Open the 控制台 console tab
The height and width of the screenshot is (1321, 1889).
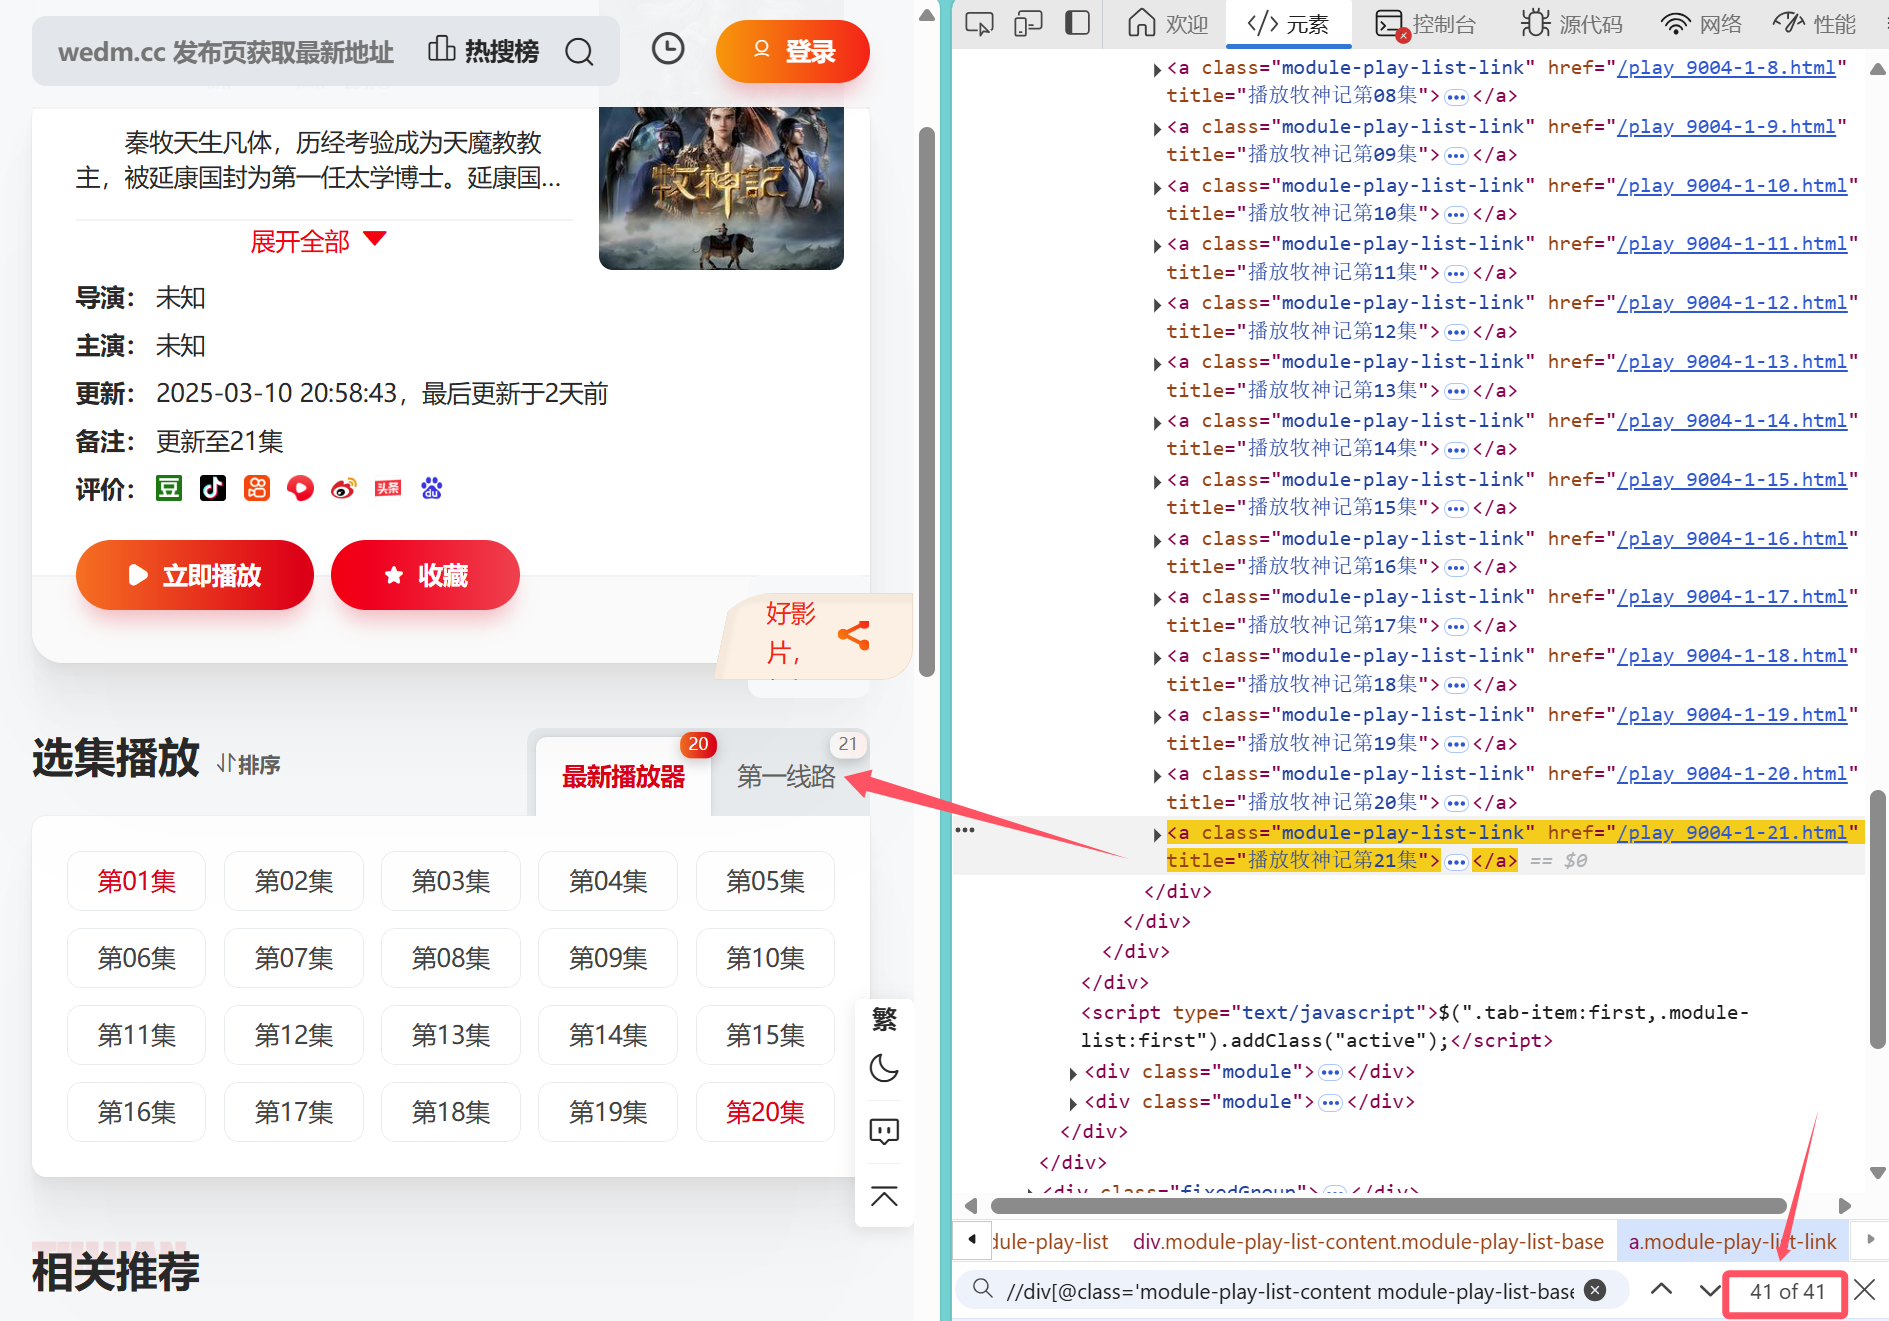(x=1427, y=24)
